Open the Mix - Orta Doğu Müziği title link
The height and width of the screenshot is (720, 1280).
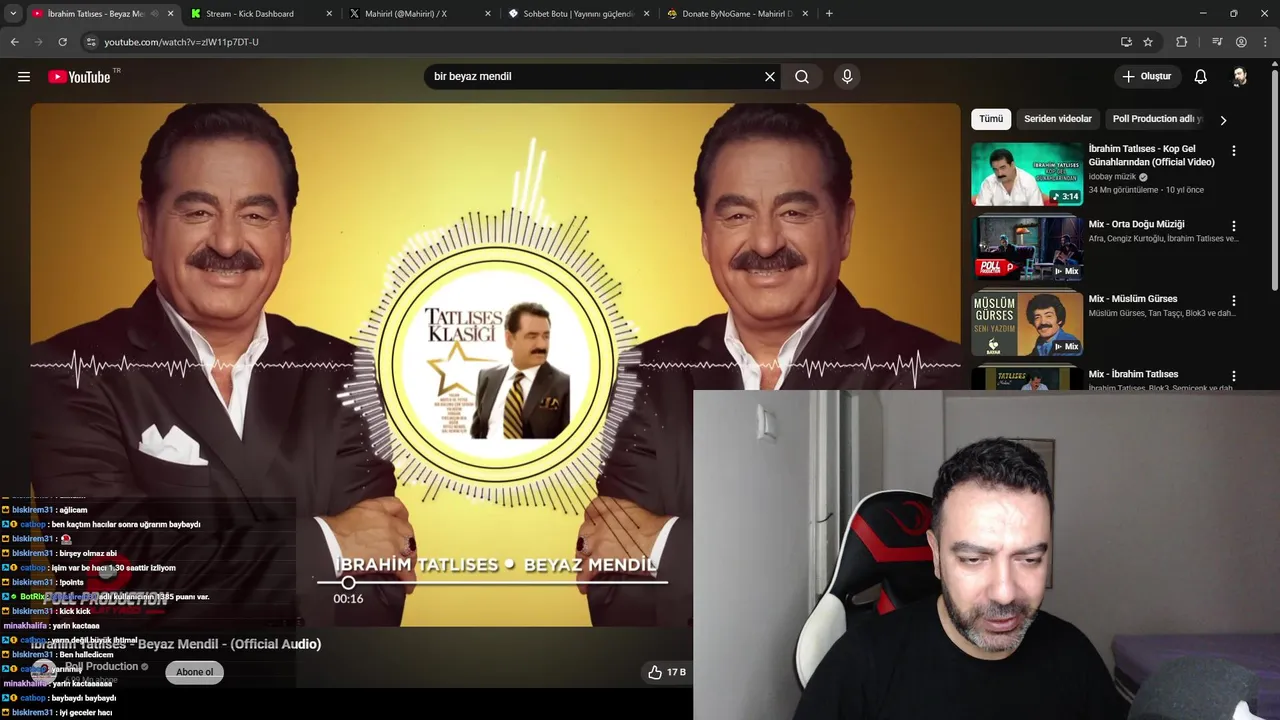point(1136,225)
